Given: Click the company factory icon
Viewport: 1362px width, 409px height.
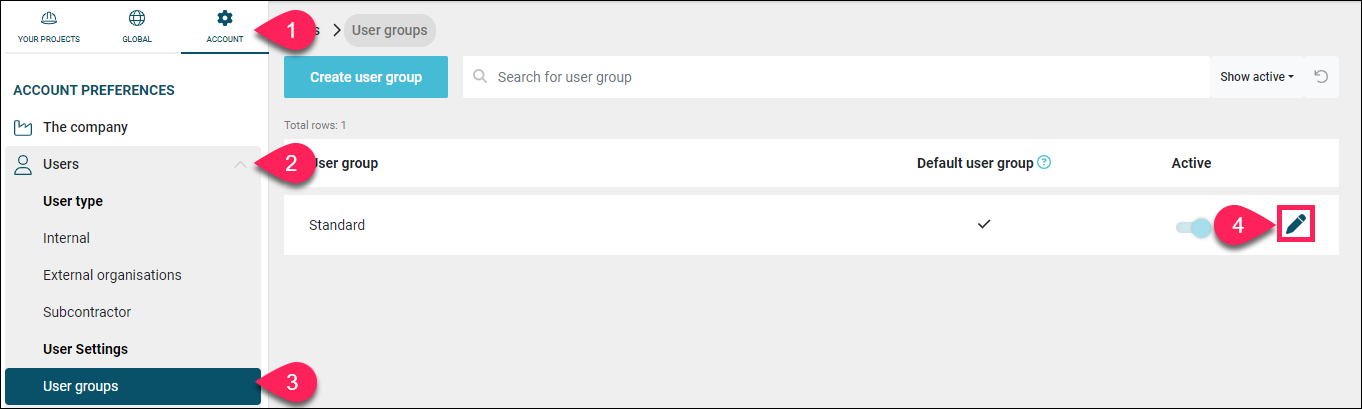Looking at the screenshot, I should coord(23,128).
